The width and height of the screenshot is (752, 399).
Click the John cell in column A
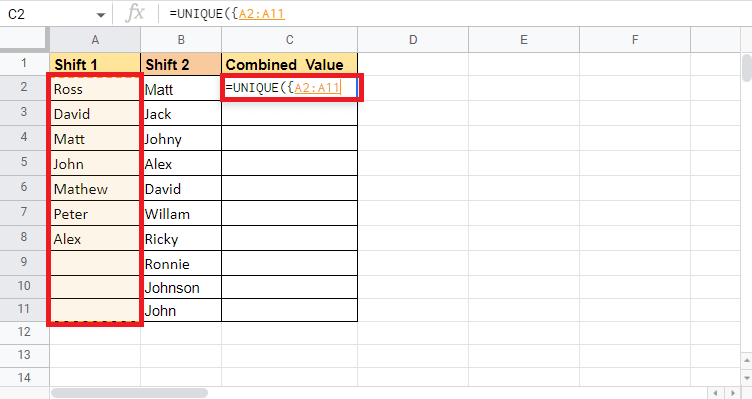(95, 164)
